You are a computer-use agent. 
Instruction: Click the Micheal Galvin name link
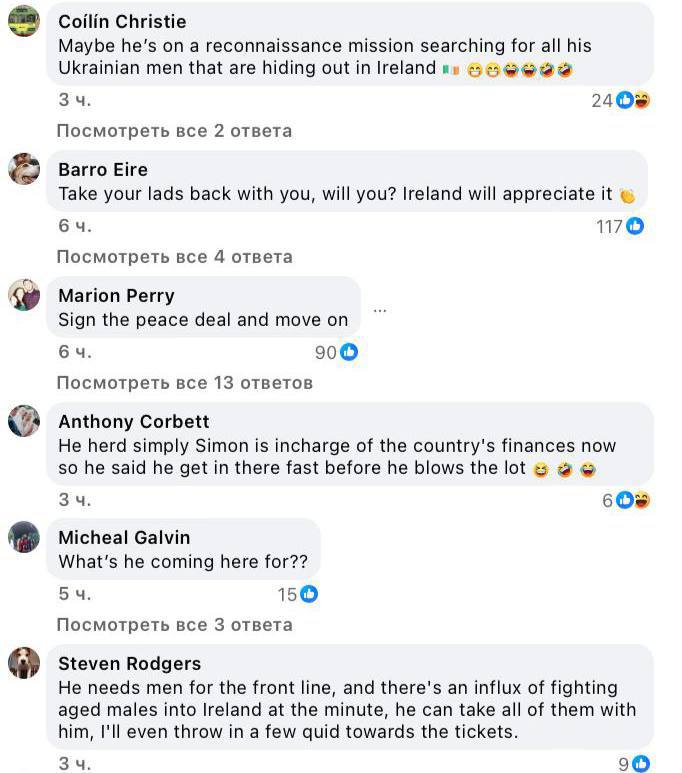(124, 538)
